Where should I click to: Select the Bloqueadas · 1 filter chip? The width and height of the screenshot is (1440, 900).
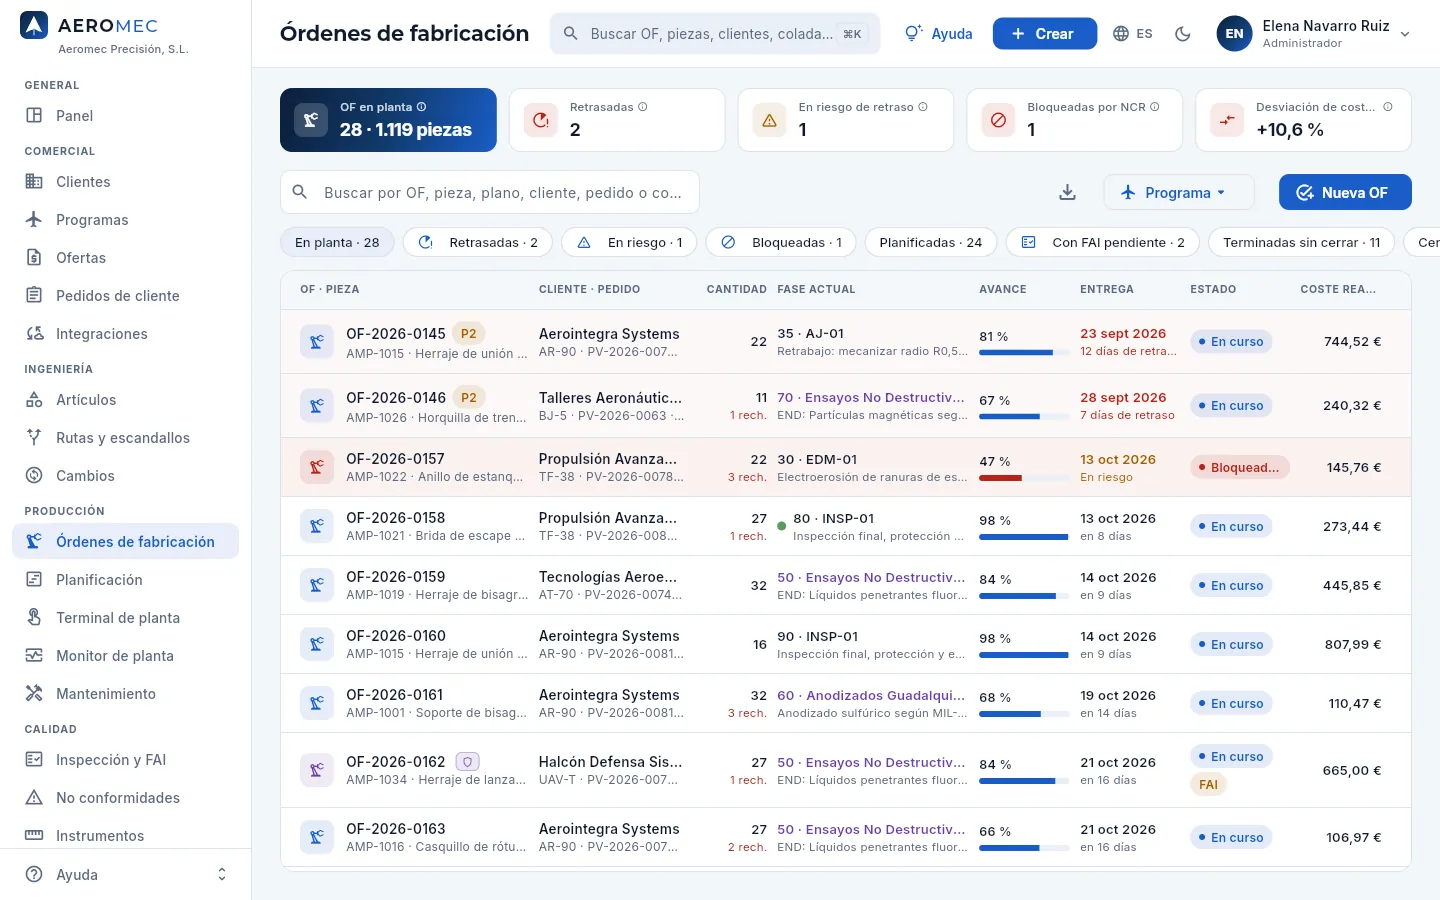781,242
